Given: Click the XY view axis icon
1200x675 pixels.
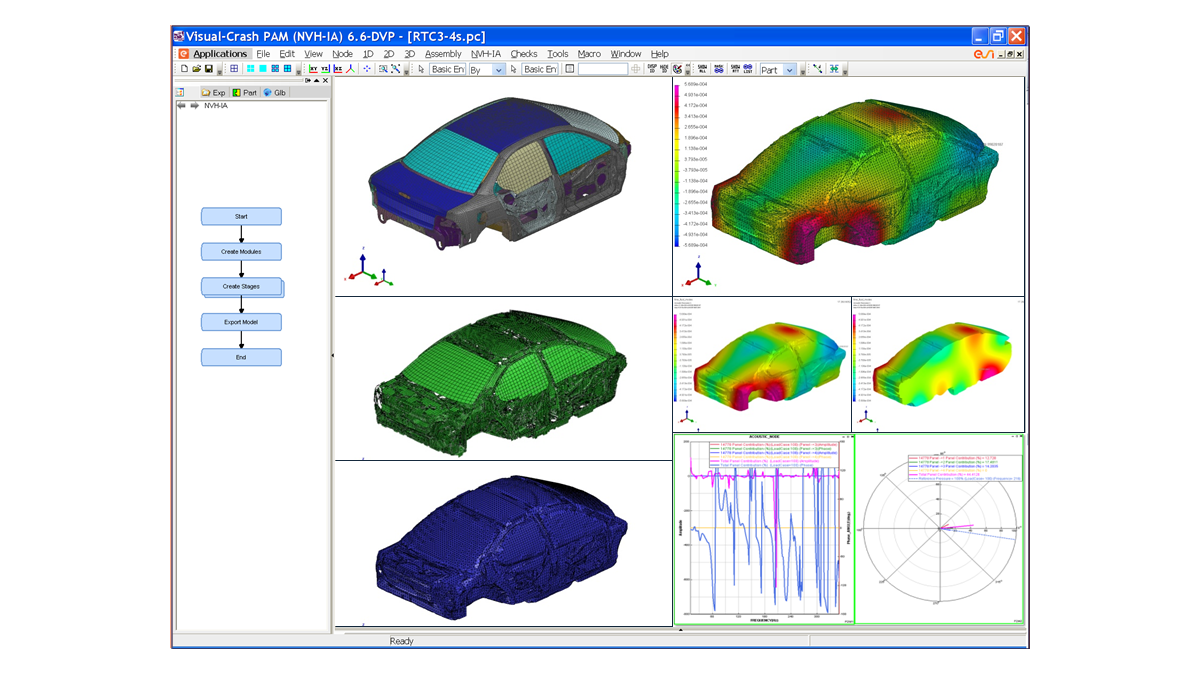Looking at the screenshot, I should pyautogui.click(x=313, y=69).
